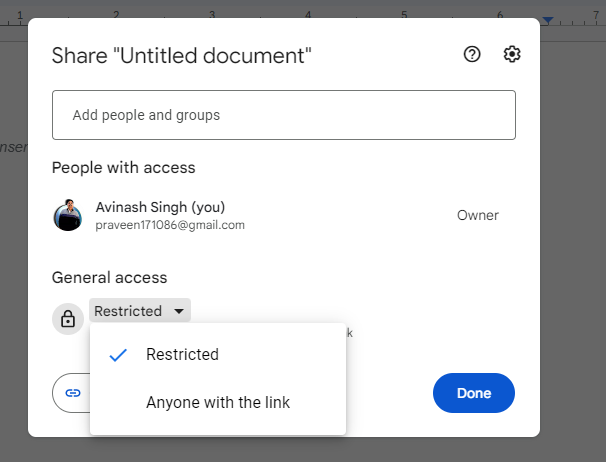Click the Done button
The image size is (606, 462).
[474, 393]
